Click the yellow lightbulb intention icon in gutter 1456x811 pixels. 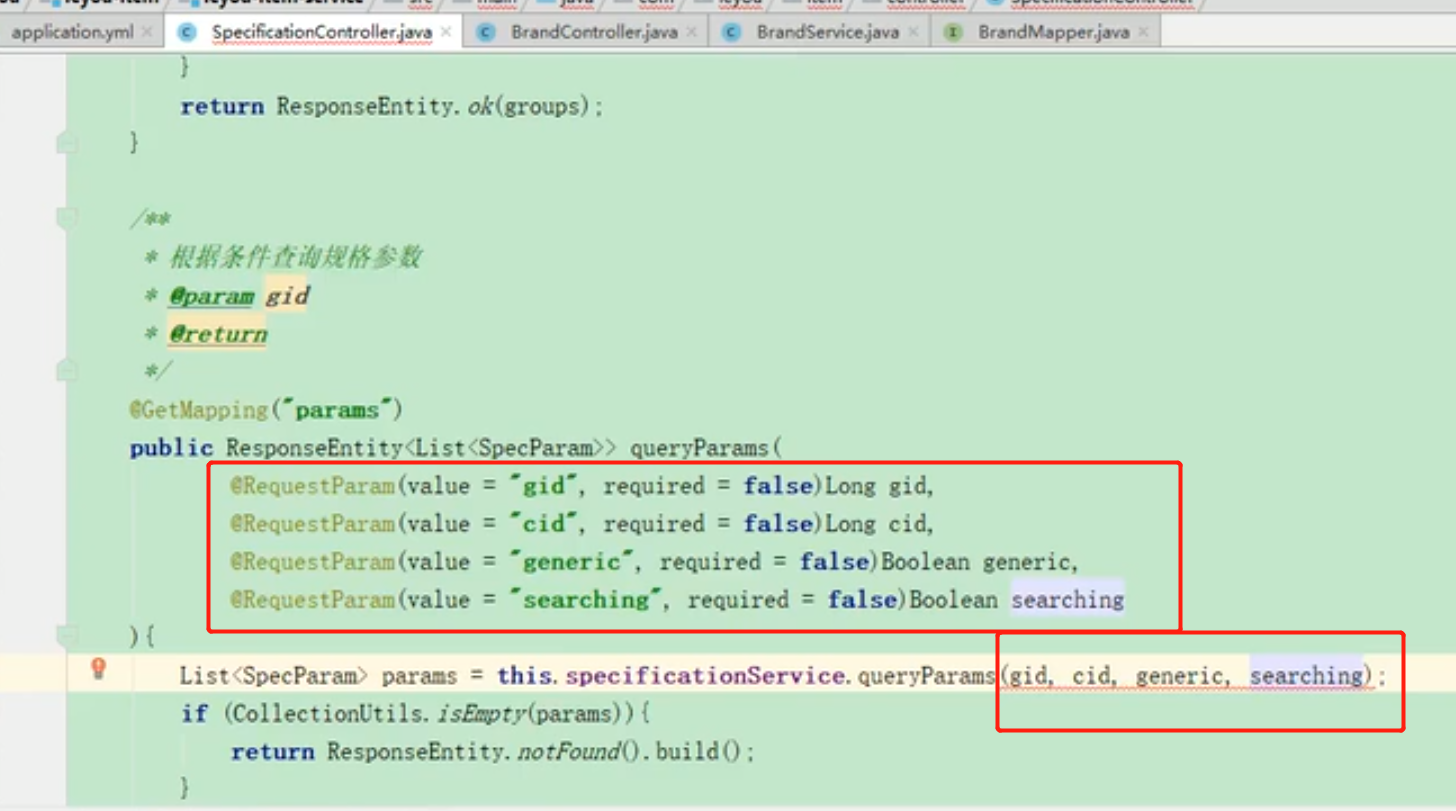[x=98, y=669]
